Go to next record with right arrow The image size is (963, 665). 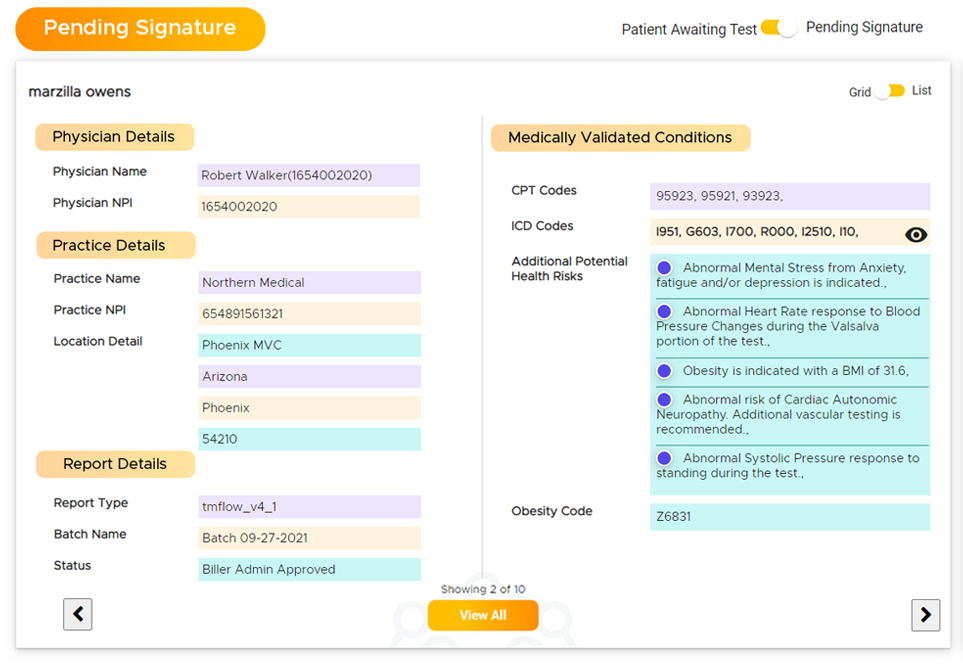(x=925, y=615)
